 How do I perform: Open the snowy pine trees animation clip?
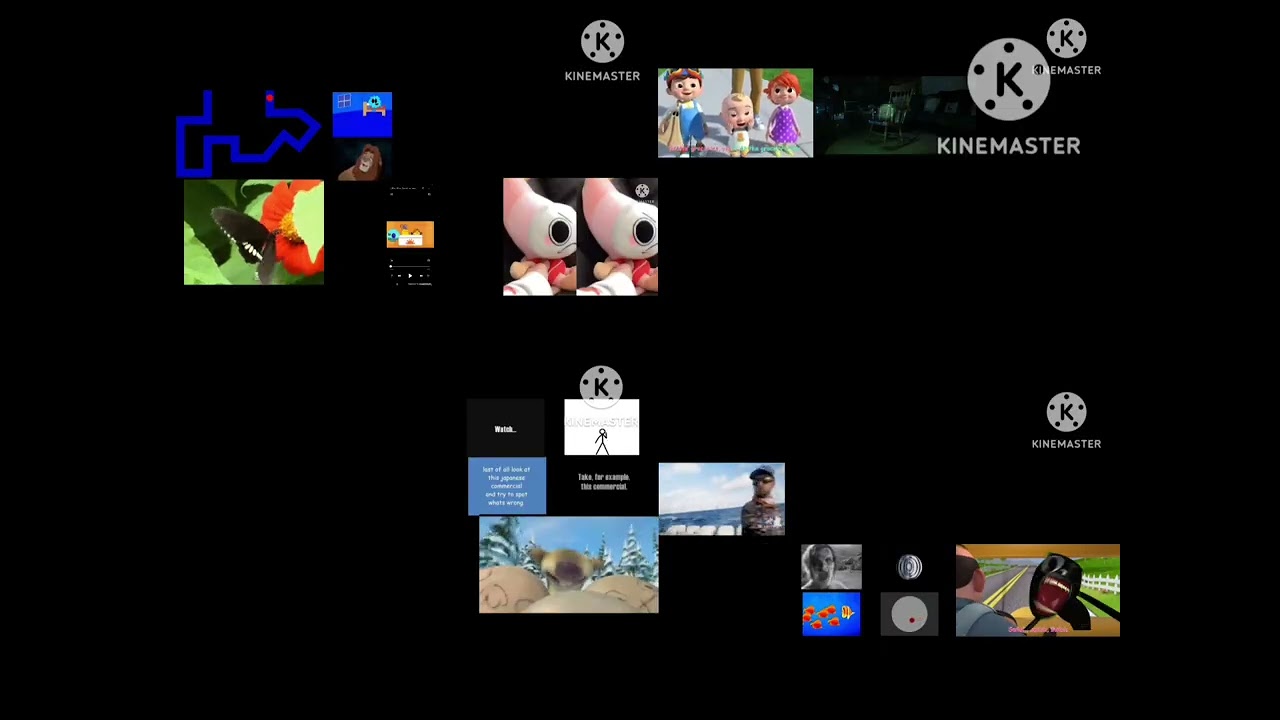point(568,564)
